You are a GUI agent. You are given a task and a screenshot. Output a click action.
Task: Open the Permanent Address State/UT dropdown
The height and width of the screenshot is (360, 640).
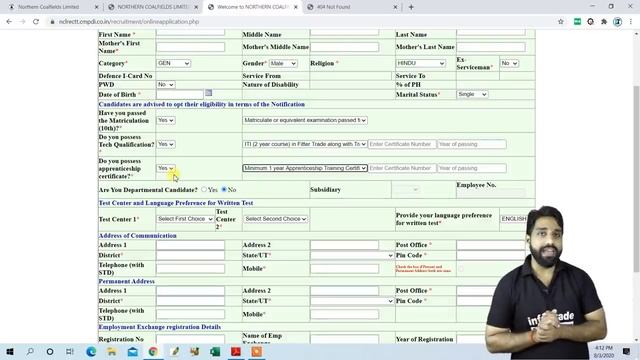pyautogui.click(x=352, y=301)
